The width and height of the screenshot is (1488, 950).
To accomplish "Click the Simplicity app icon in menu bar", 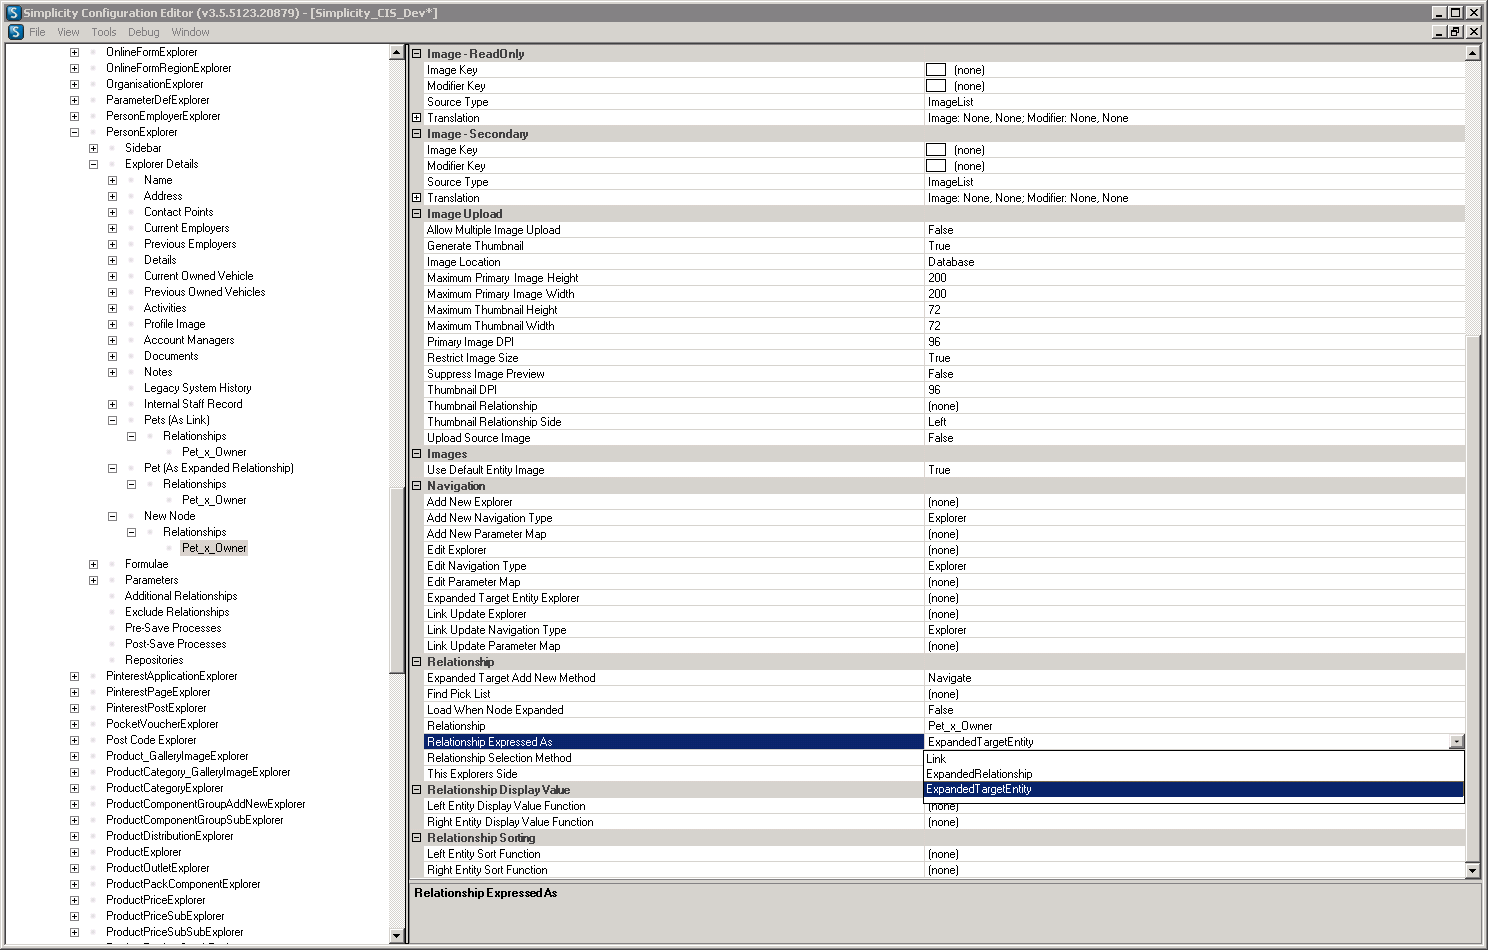I will [x=15, y=32].
